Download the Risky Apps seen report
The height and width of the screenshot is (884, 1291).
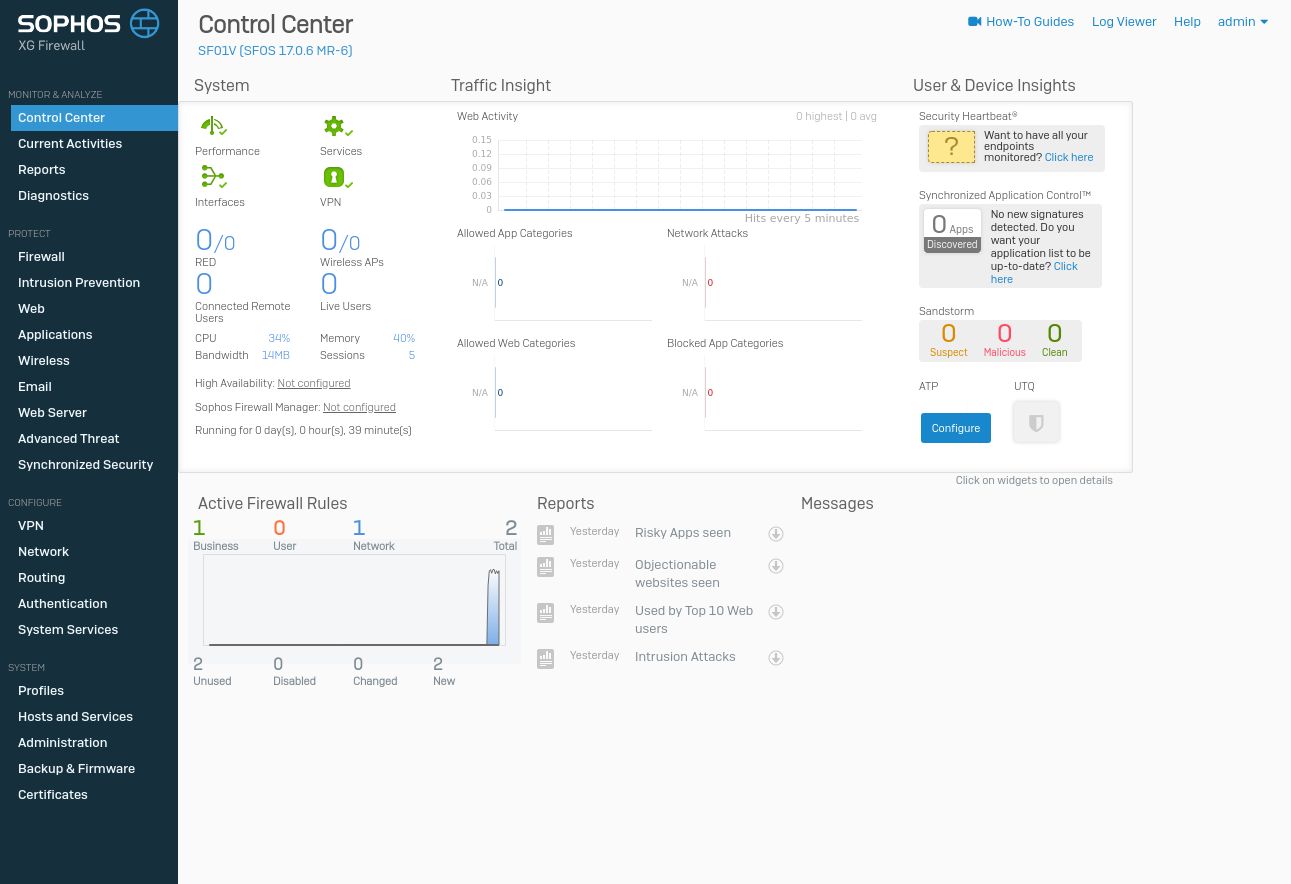pyautogui.click(x=775, y=533)
